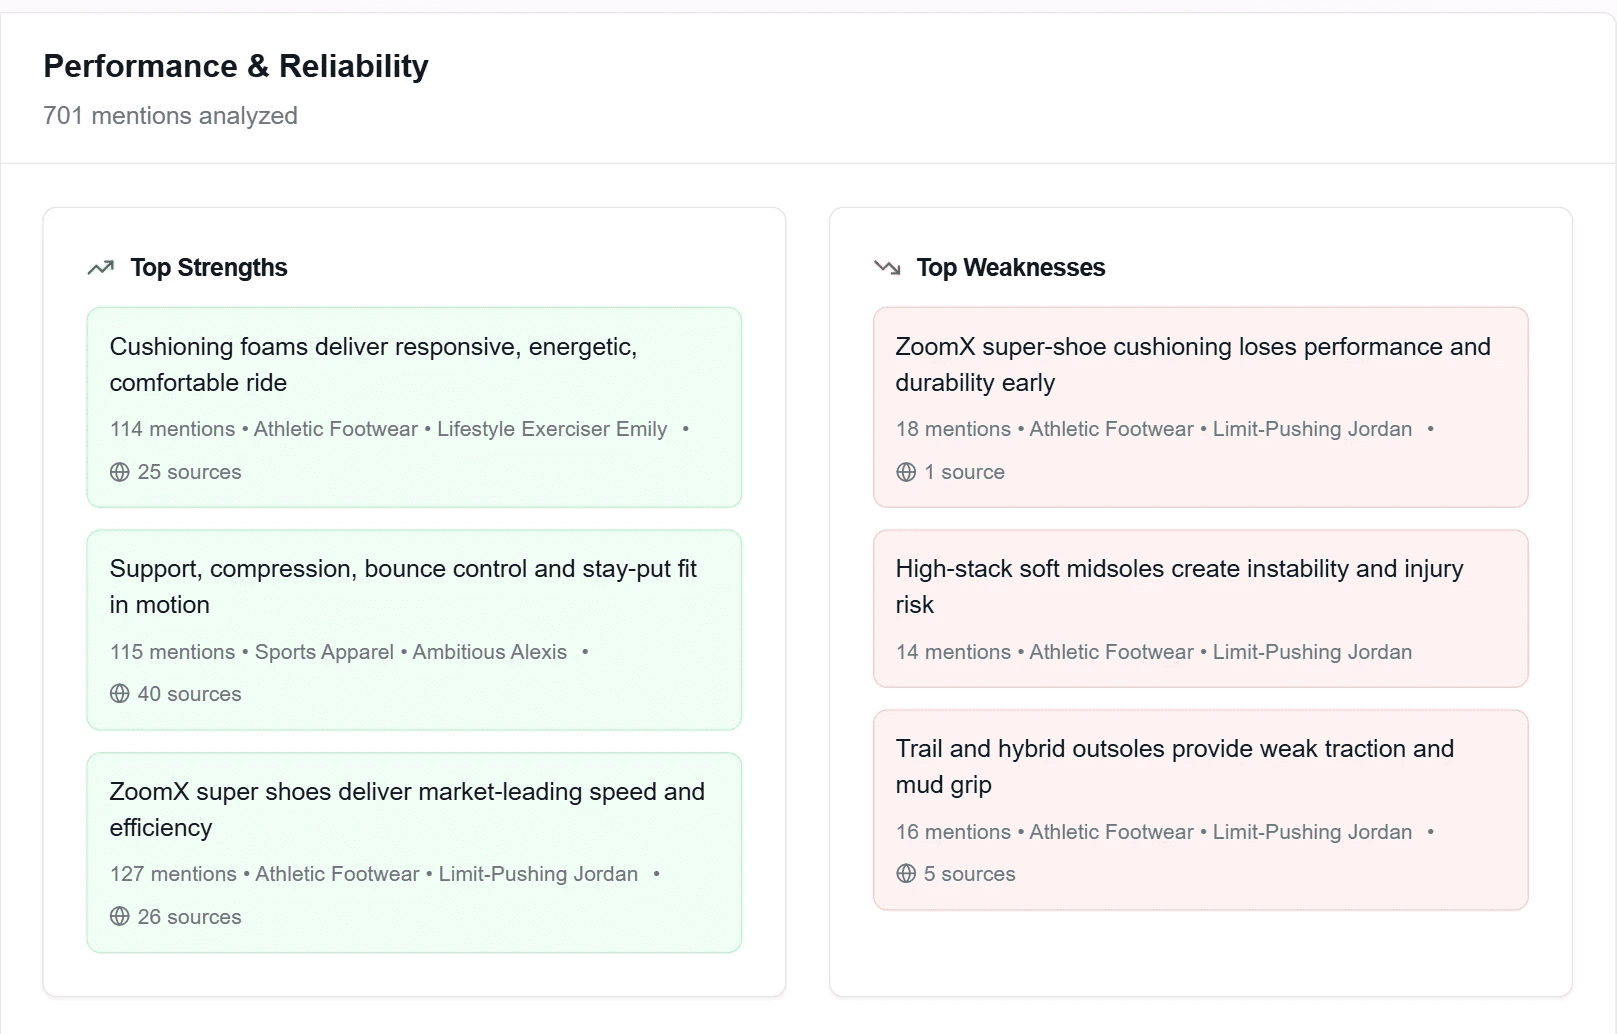Screen dimensions: 1617x1034
Task: Click the 'Lifestyle Exerciser Emily' persona label
Action: [552, 429]
